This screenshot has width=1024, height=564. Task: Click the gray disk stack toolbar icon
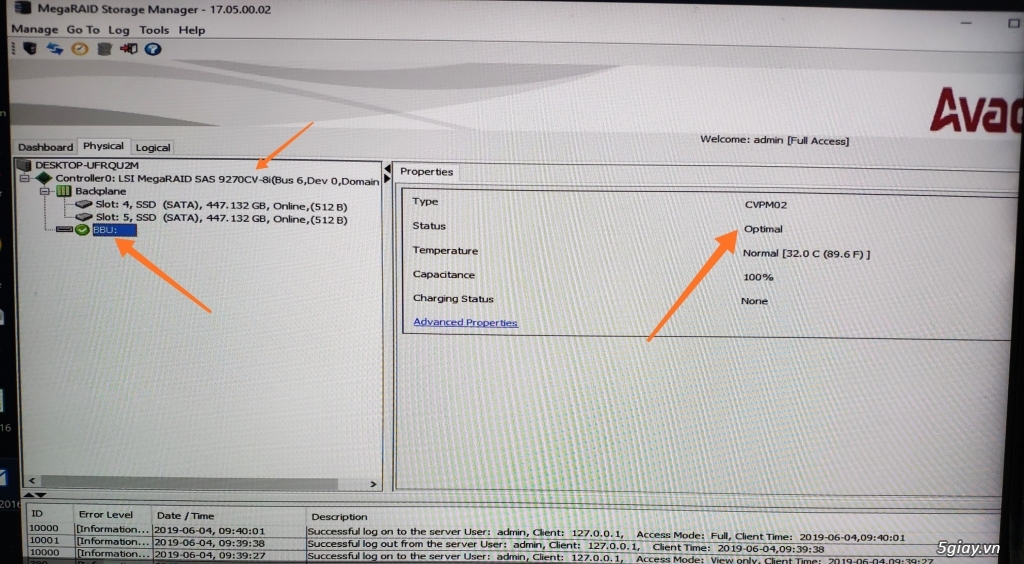tap(104, 49)
